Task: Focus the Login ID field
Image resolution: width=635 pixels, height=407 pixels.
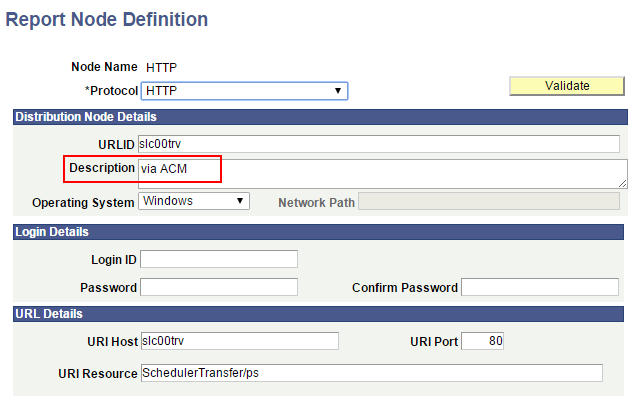Action: point(219,259)
